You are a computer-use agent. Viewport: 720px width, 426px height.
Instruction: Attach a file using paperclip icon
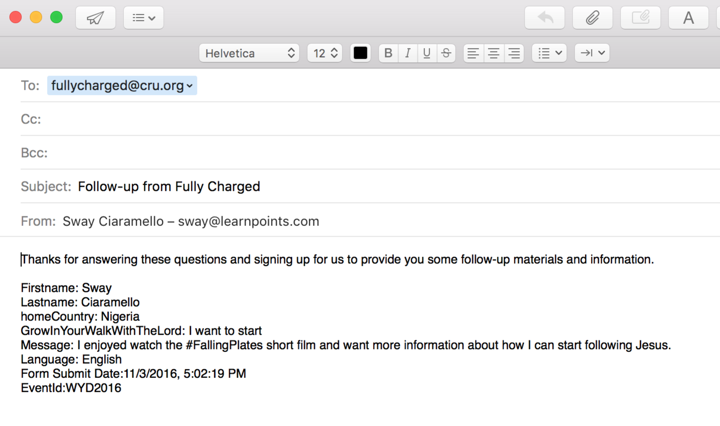[x=592, y=17]
